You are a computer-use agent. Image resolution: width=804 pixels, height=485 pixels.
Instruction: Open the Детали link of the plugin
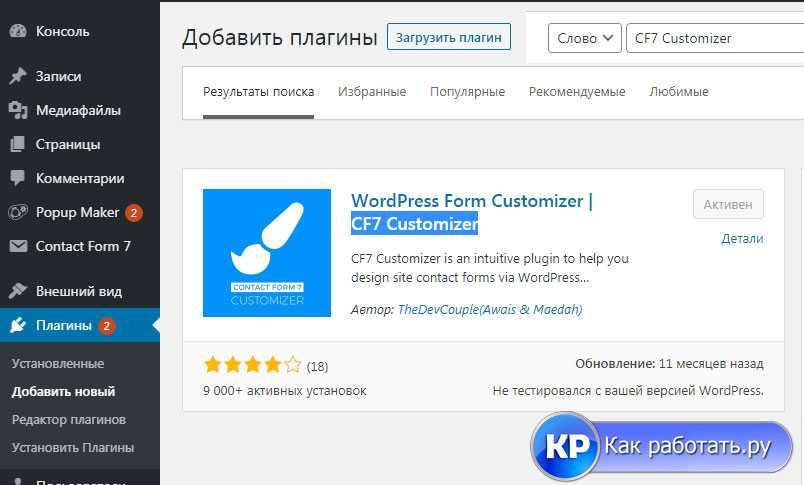pyautogui.click(x=742, y=238)
